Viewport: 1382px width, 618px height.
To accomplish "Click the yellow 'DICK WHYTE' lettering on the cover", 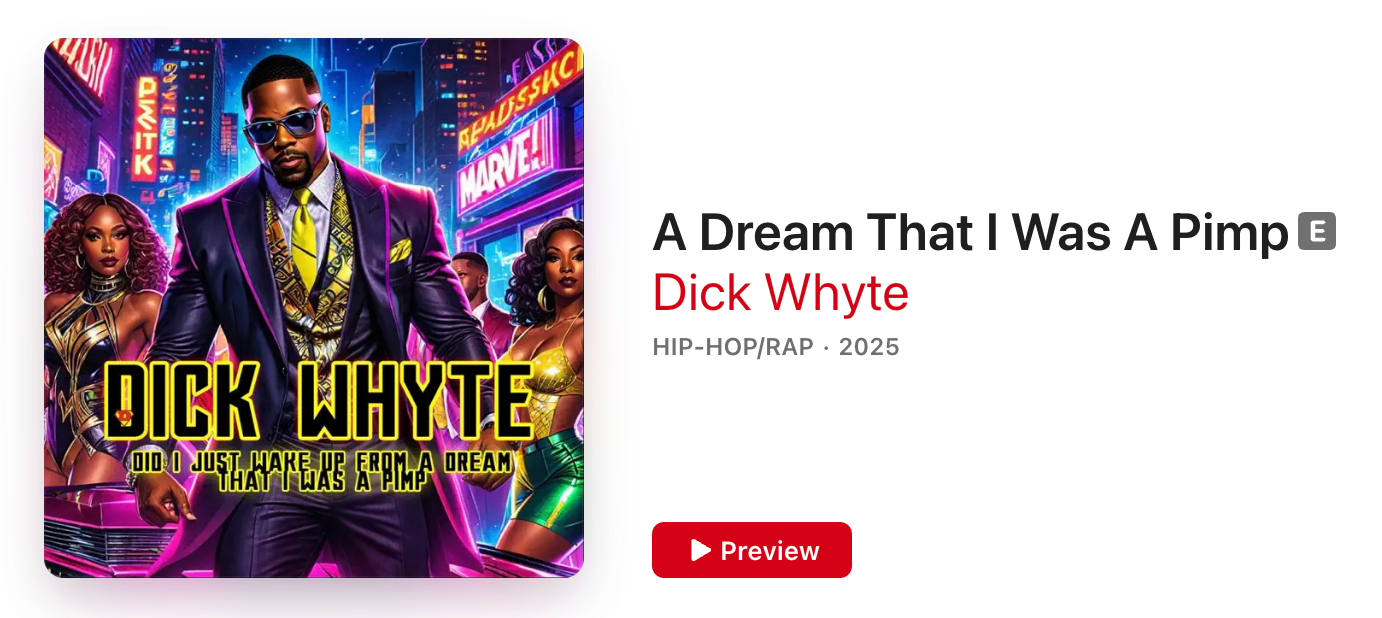I will (318, 403).
